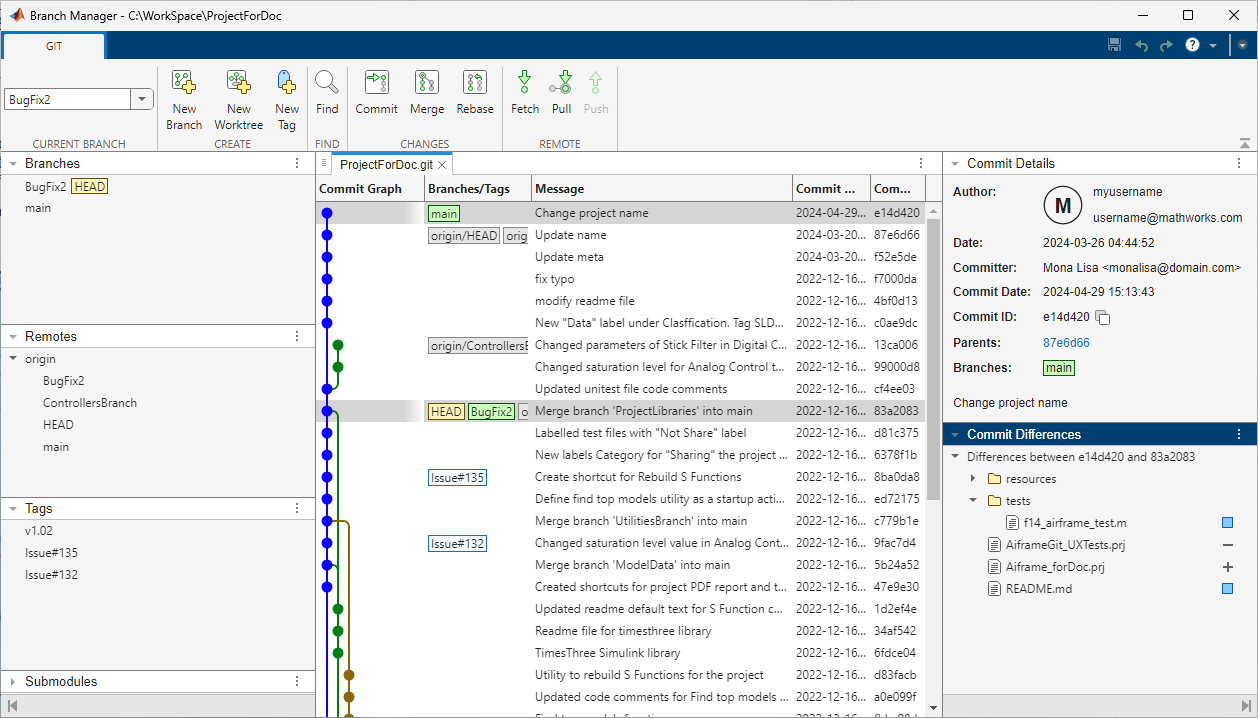Start a Commit

376,95
